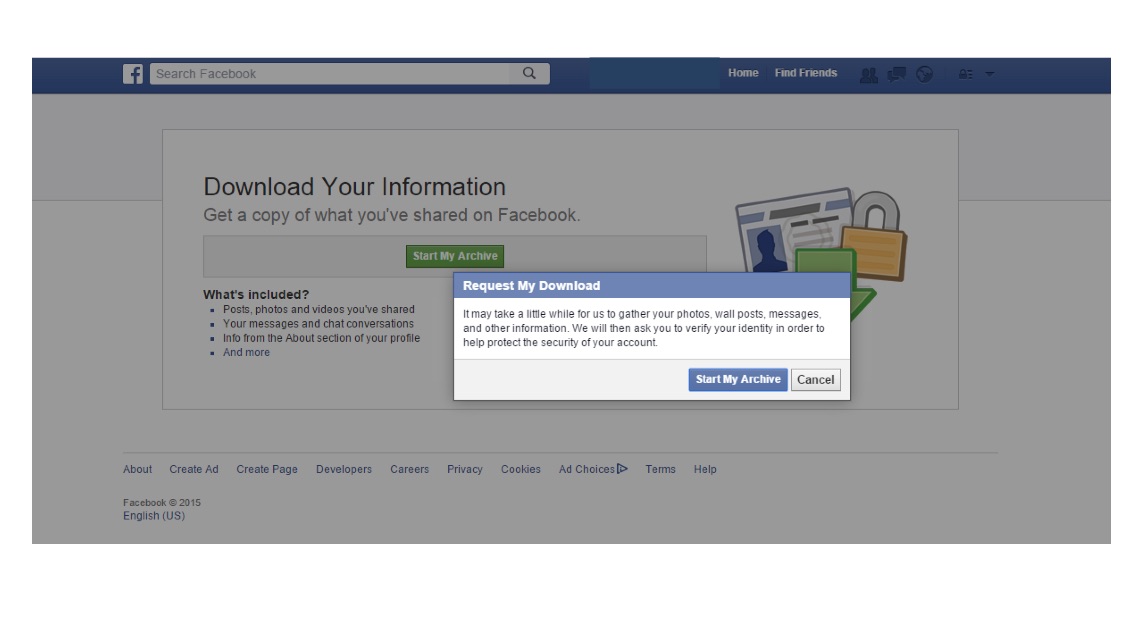Screen dimensions: 1136x640
Task: Open the And more link
Action: click(246, 352)
